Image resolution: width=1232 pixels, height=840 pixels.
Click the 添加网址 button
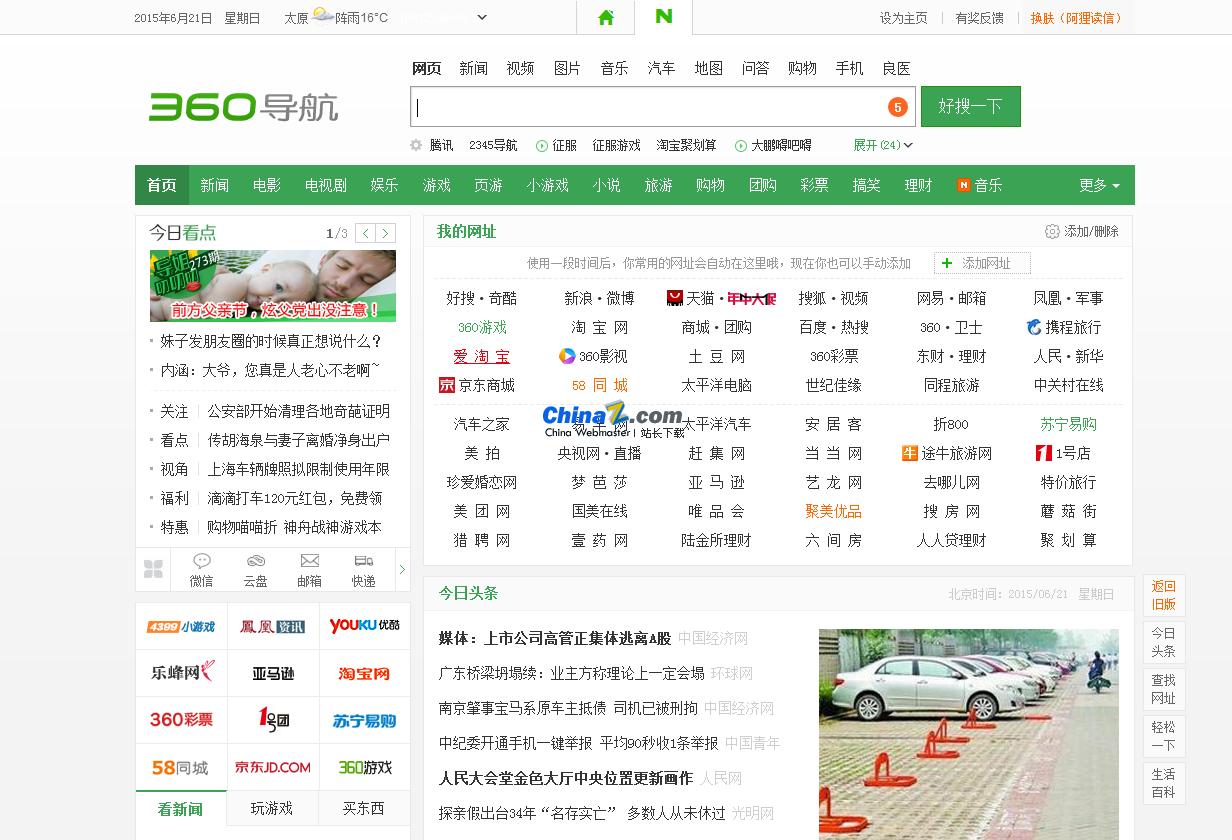982,263
